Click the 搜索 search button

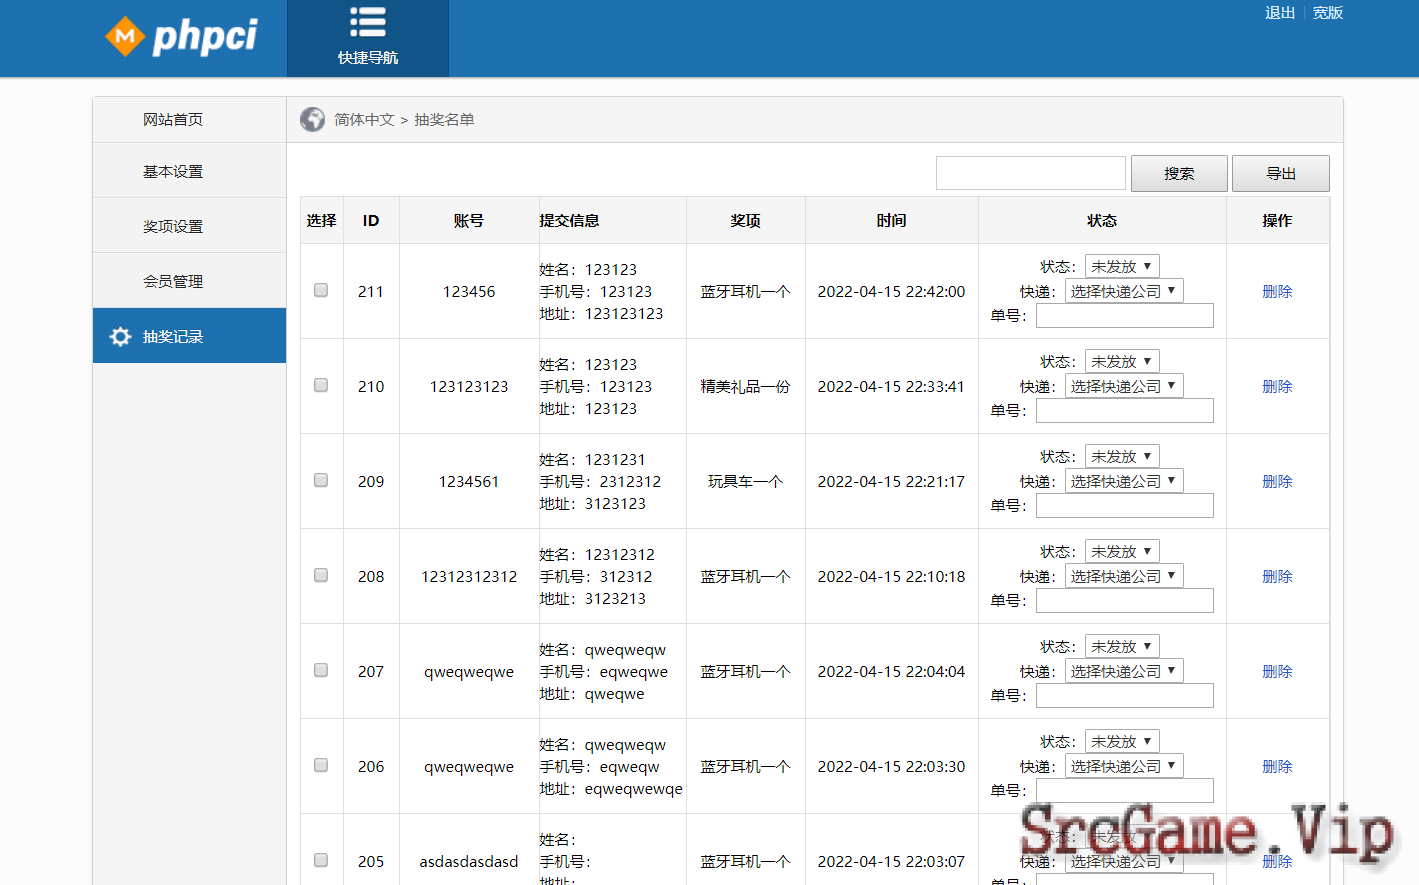point(1179,174)
